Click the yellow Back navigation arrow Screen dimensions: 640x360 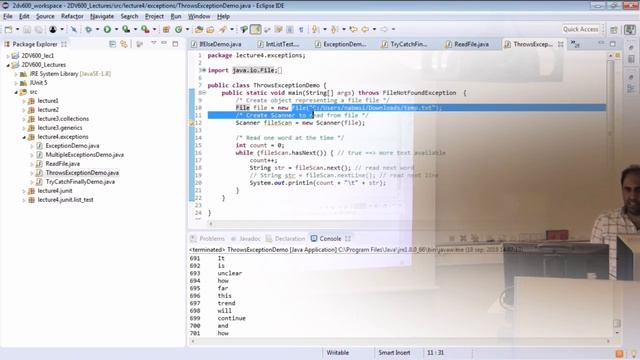[x=365, y=29]
